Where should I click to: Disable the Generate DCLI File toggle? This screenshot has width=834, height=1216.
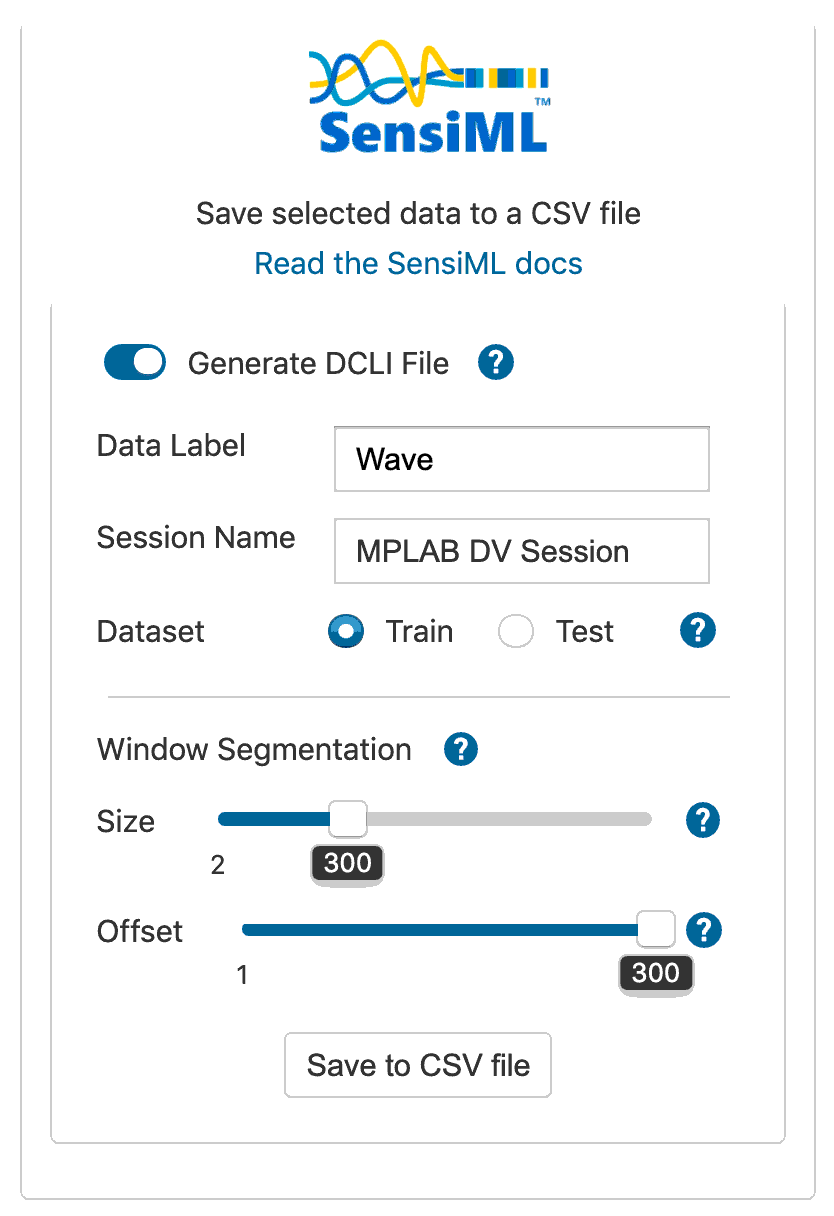point(134,362)
